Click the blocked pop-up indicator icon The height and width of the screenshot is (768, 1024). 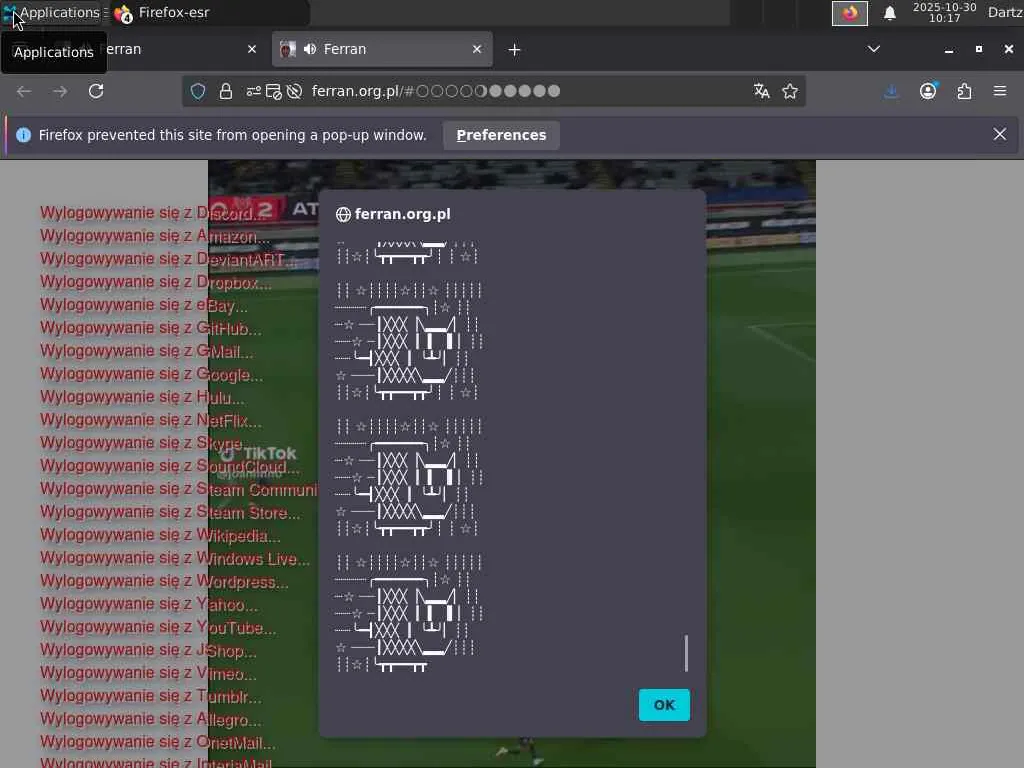pos(274,91)
